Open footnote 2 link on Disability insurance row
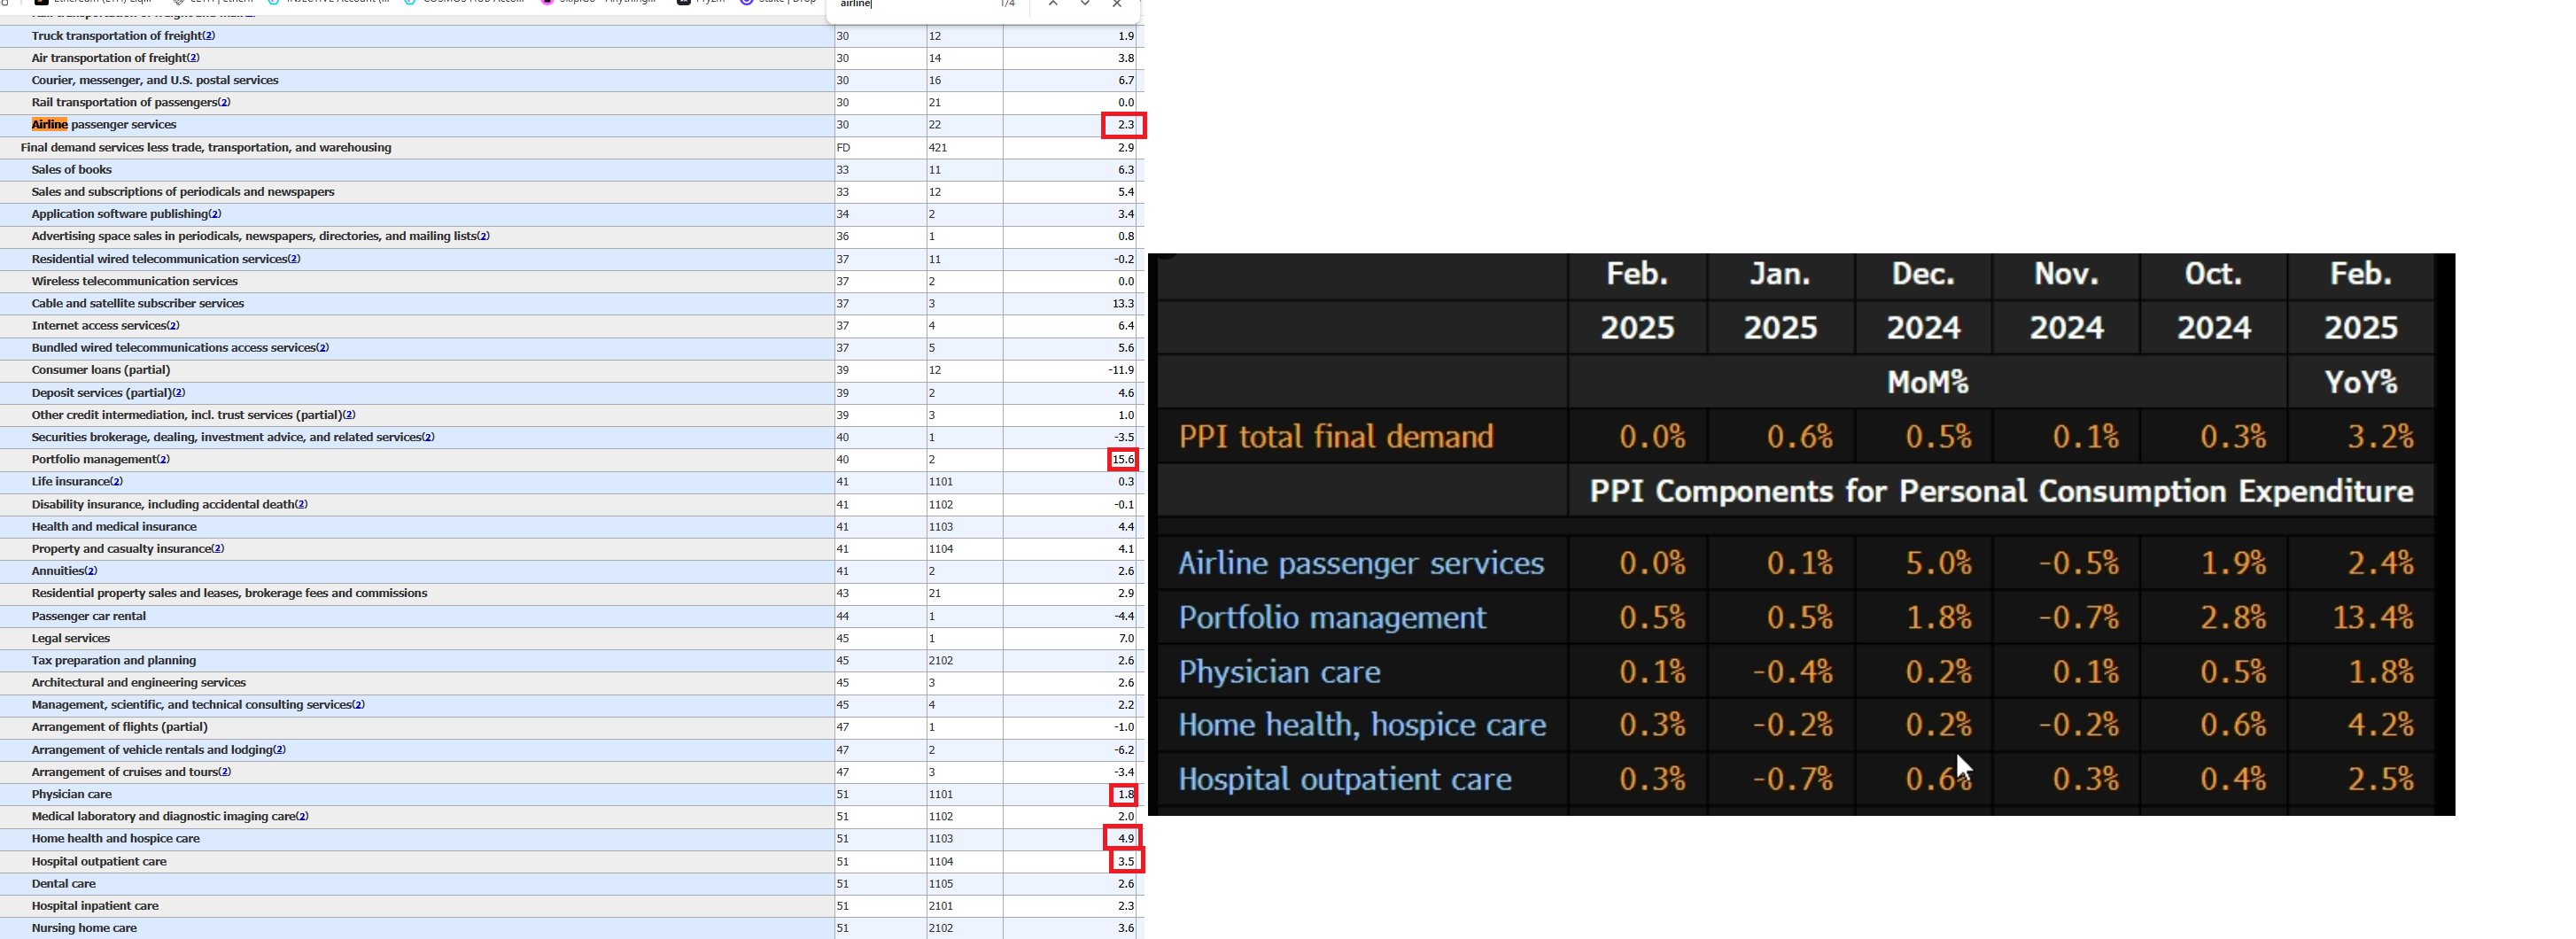Viewport: 2576px width, 939px height. point(301,505)
